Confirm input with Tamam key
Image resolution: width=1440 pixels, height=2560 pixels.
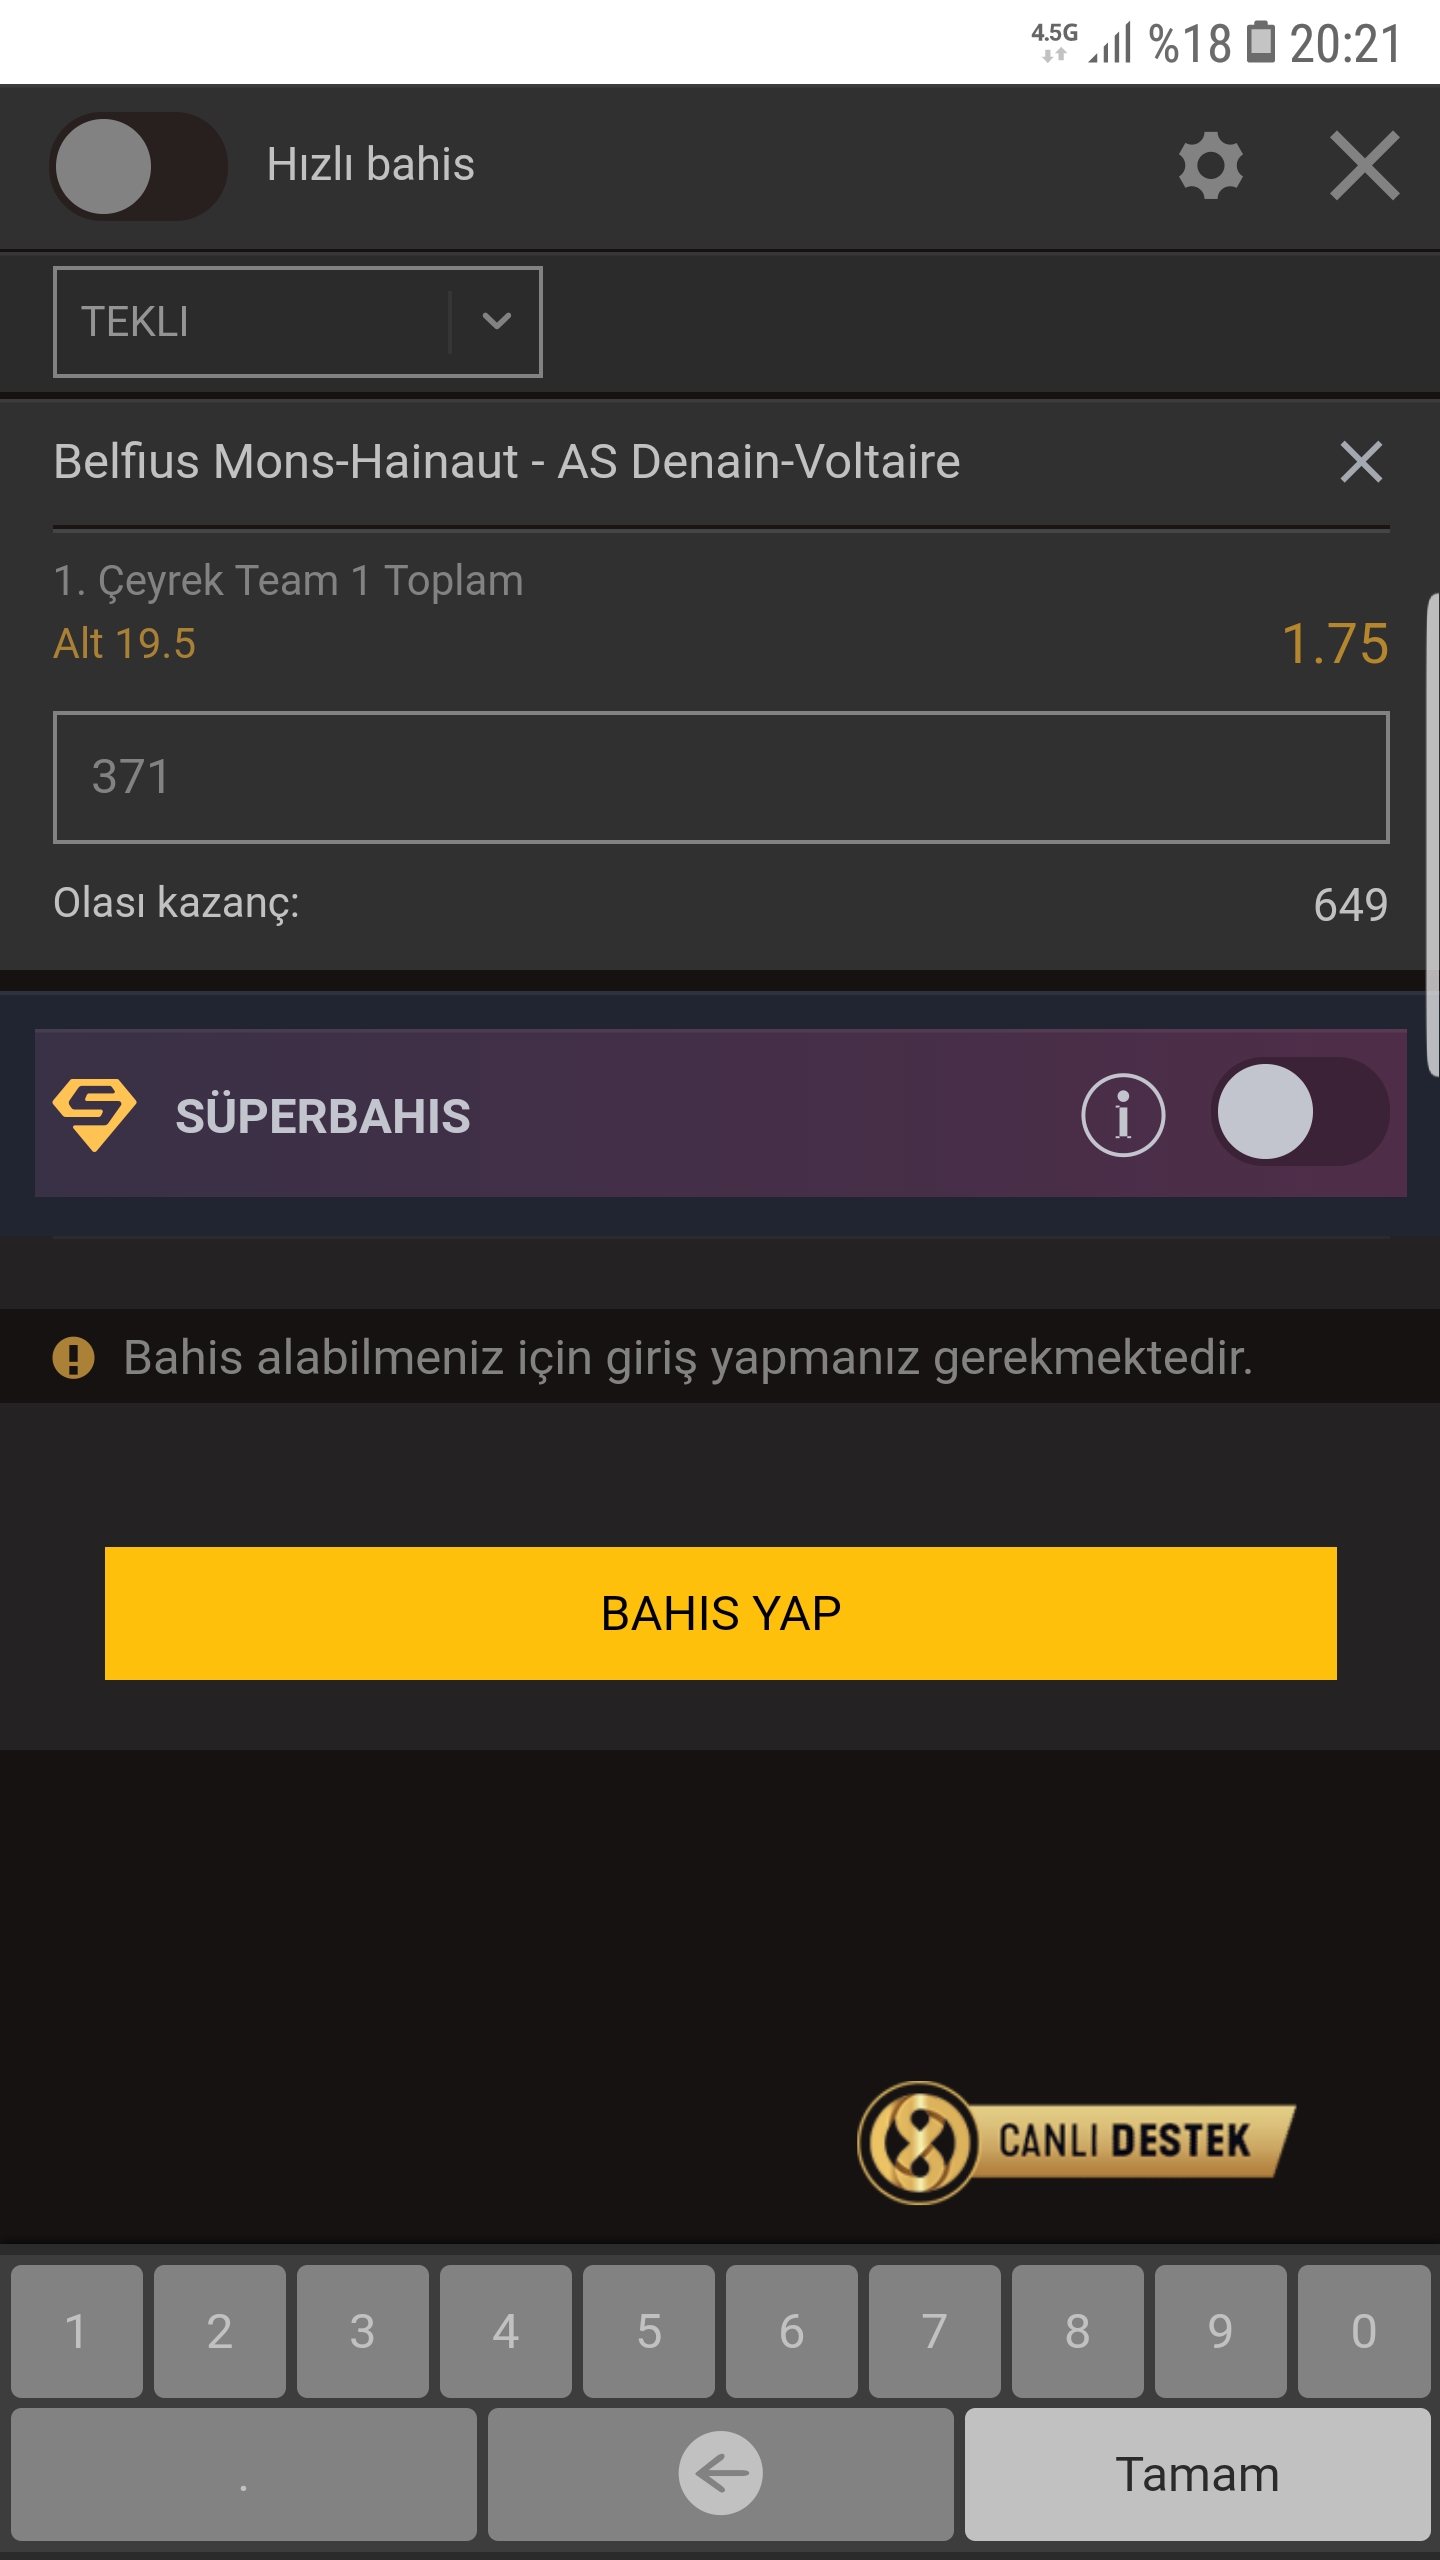[1197, 2474]
